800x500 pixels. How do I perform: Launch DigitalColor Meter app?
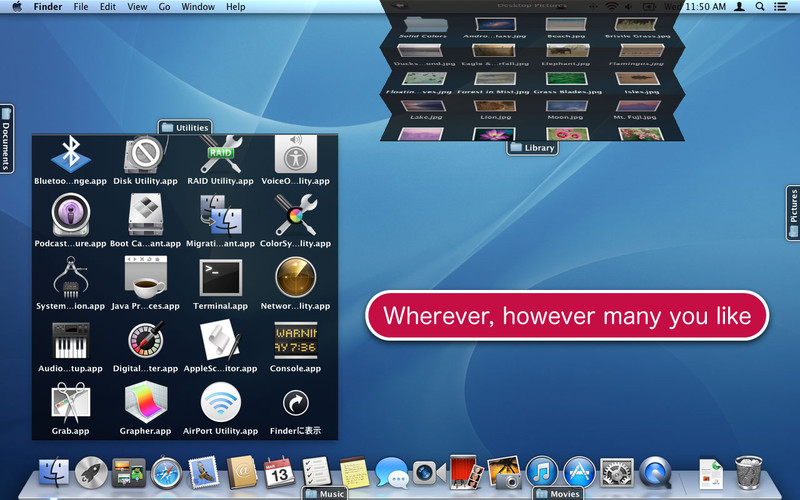[x=145, y=340]
